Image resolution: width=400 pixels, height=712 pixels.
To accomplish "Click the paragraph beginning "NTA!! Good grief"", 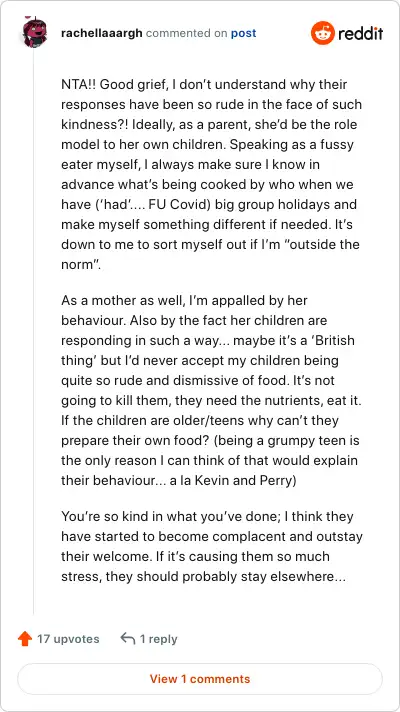I will coord(212,174).
